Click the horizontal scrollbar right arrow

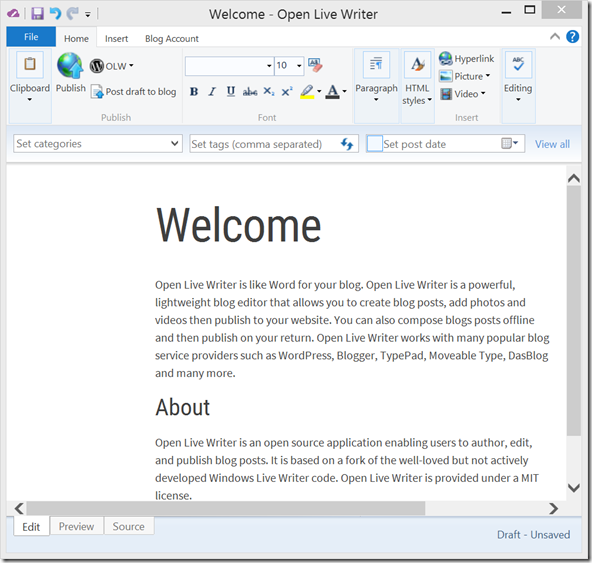pos(553,509)
